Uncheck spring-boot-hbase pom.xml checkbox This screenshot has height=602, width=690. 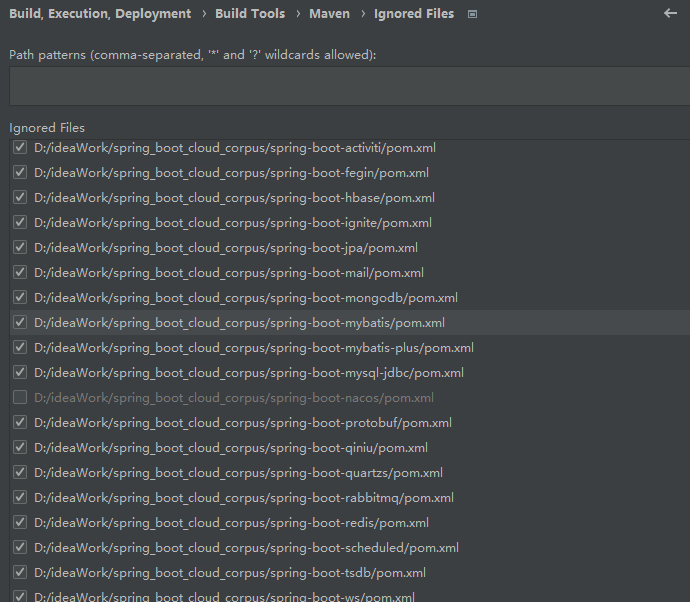20,198
